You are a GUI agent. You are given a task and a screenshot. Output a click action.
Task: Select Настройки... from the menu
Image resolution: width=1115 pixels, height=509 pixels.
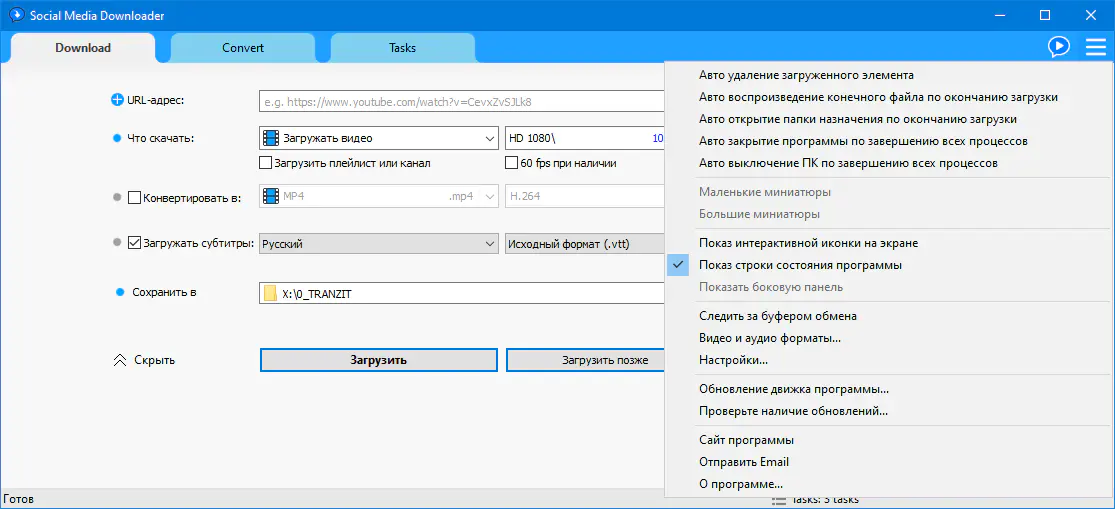(734, 360)
